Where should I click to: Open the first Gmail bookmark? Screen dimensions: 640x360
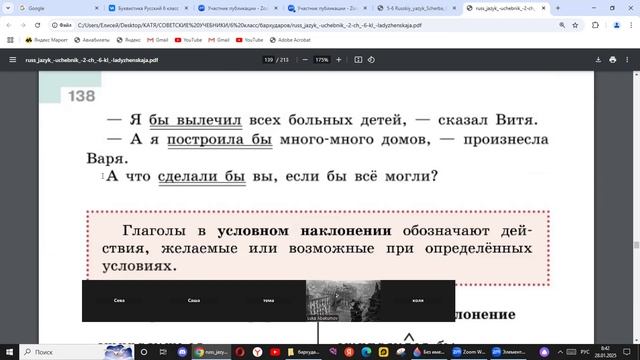[x=158, y=40]
